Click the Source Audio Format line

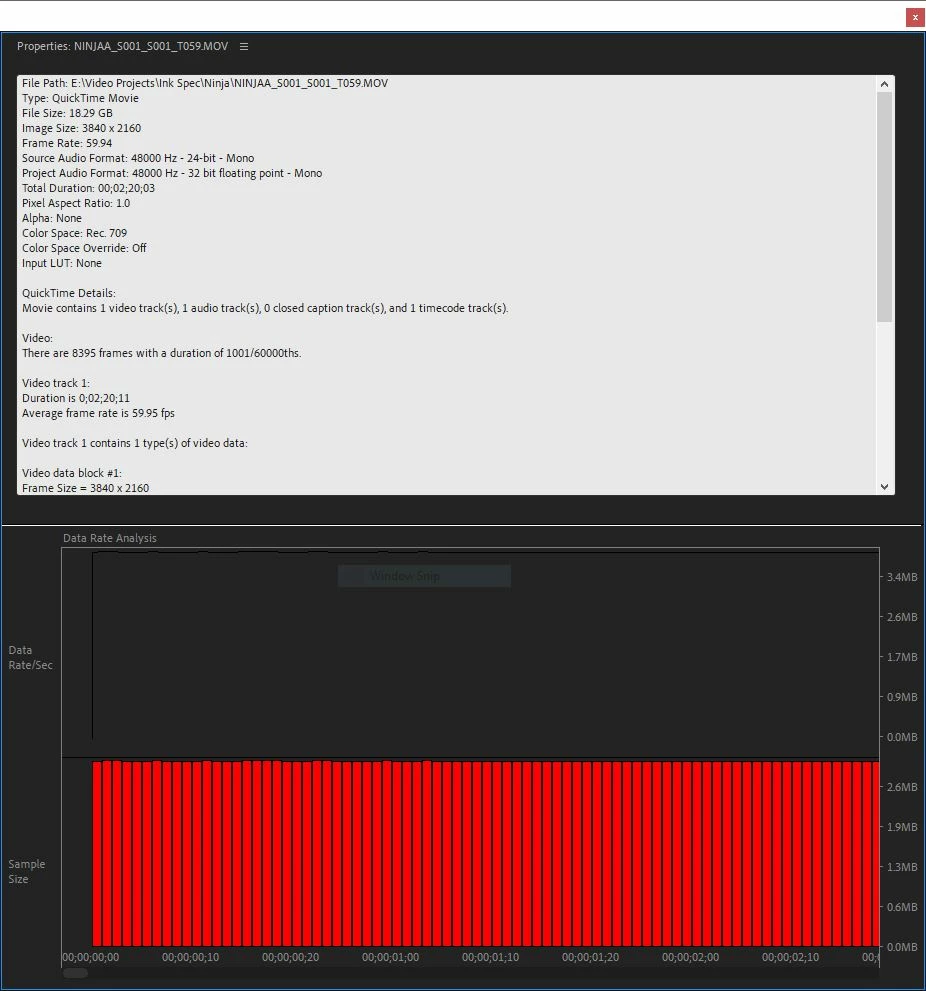click(138, 158)
